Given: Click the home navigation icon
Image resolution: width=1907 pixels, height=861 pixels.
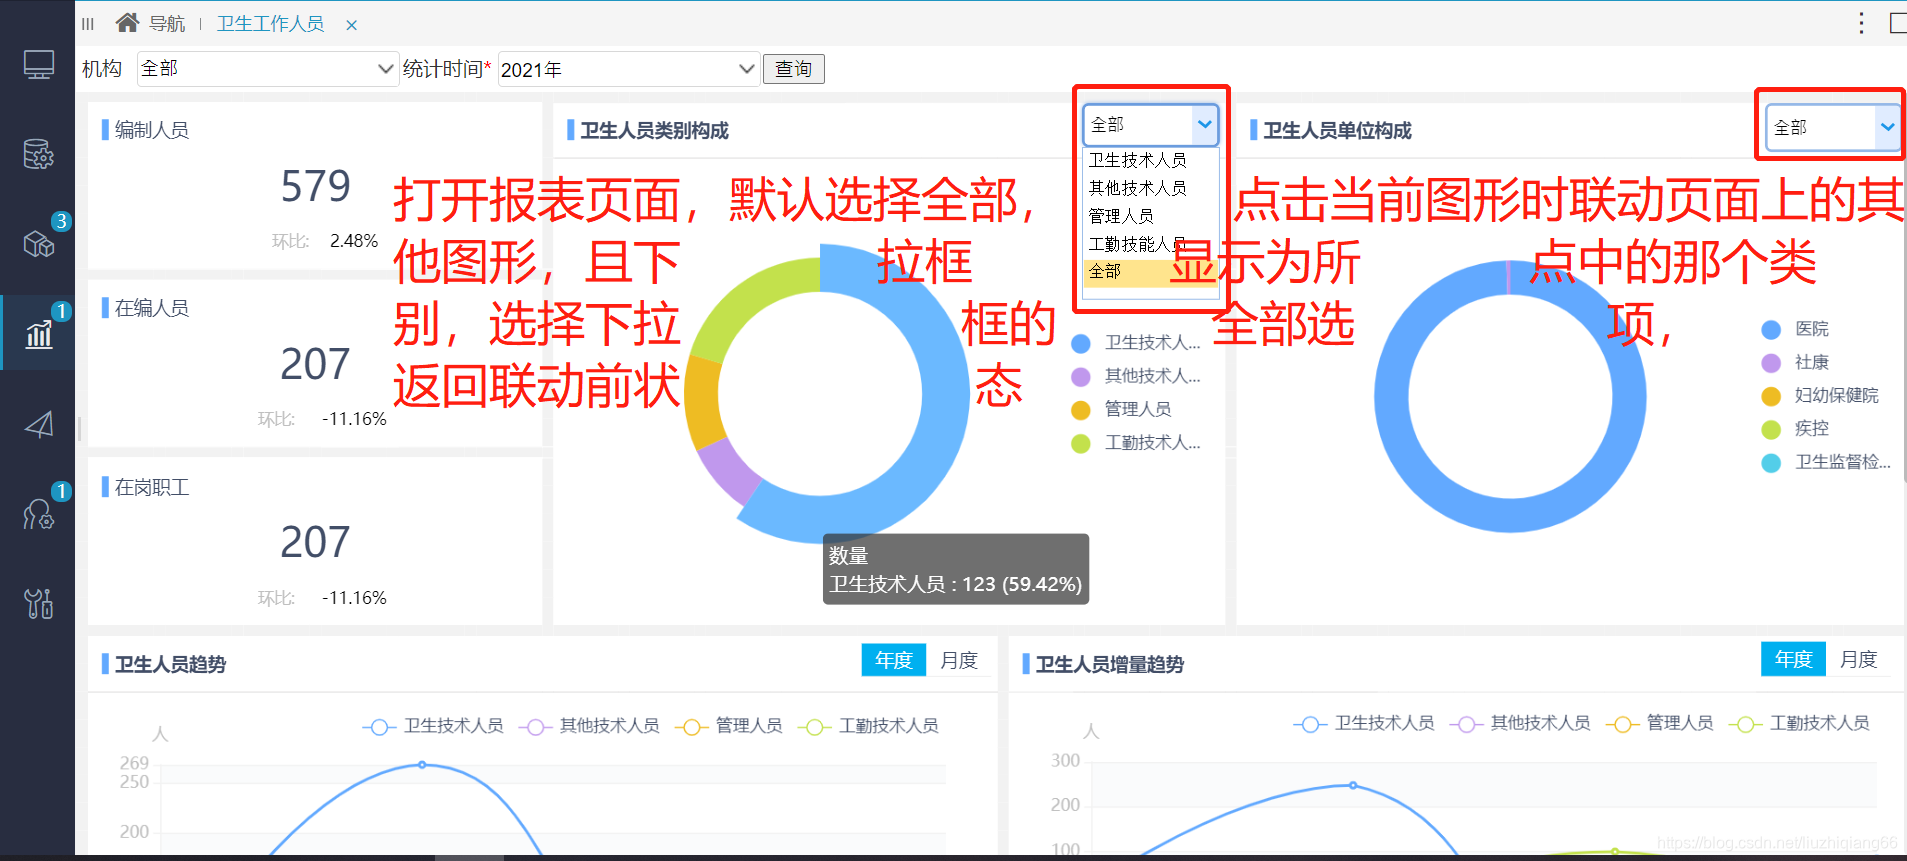Looking at the screenshot, I should [127, 22].
